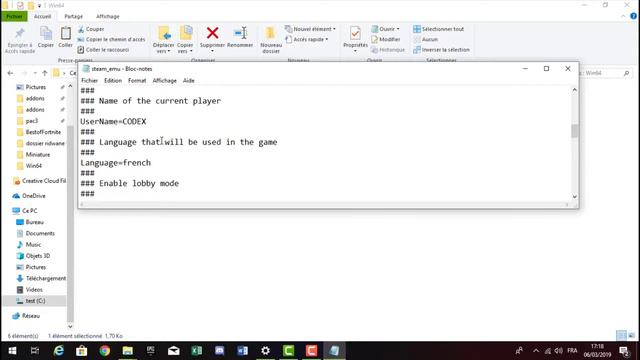Choose Coller le raccourci
Image resolution: width=640 pixels, height=360 pixels.
coord(103,50)
